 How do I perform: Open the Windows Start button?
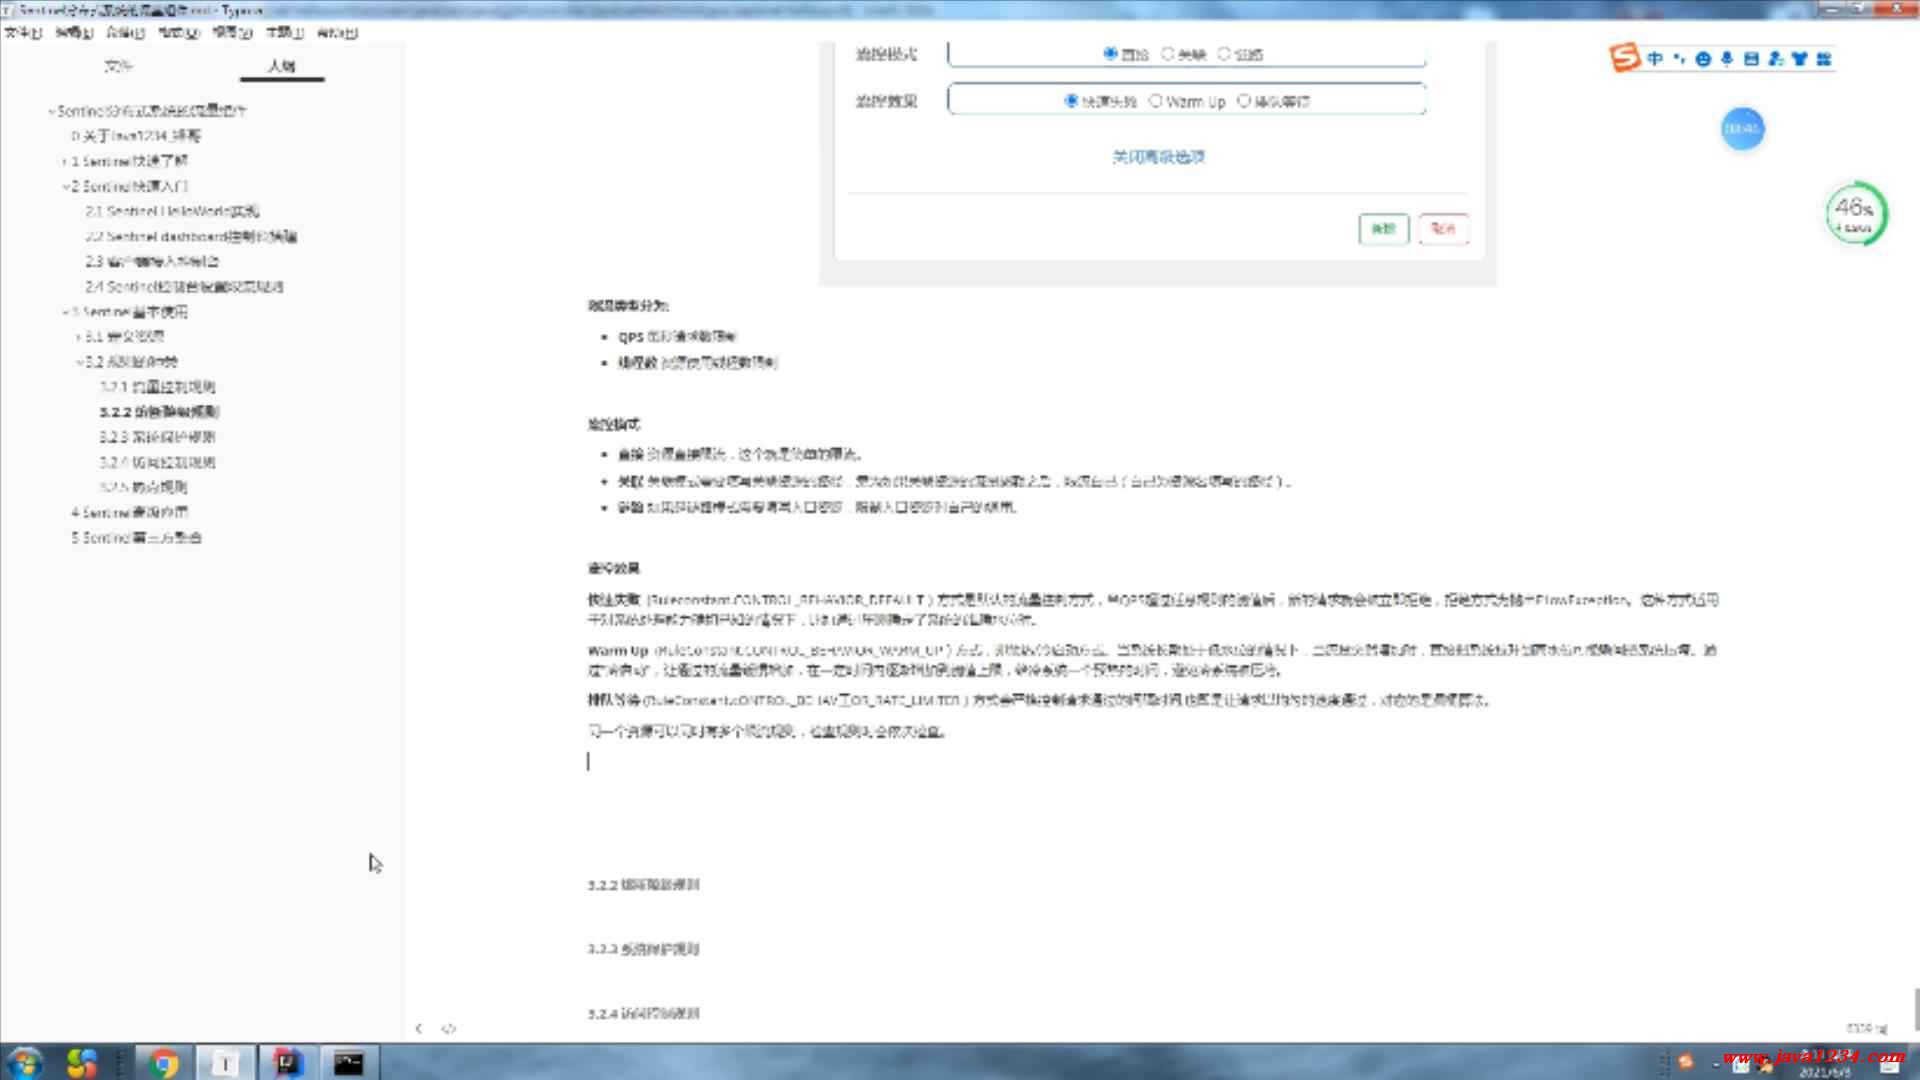[x=25, y=1062]
